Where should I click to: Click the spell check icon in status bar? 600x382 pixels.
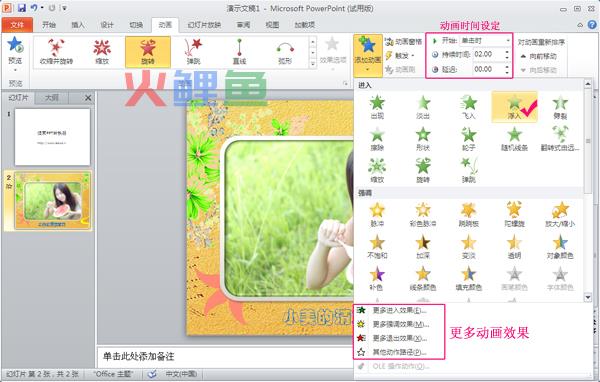(x=152, y=374)
